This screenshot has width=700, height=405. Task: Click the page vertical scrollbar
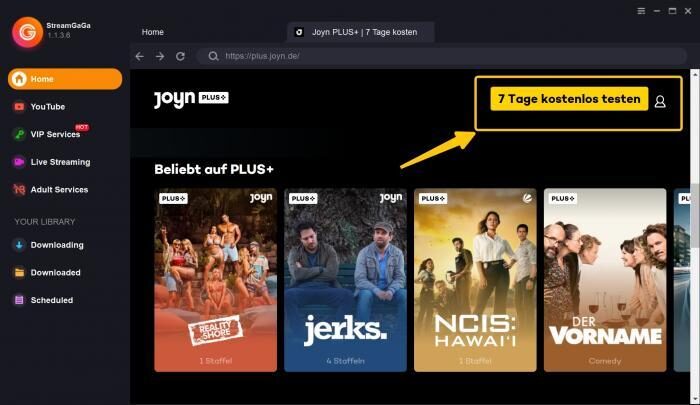click(x=695, y=215)
